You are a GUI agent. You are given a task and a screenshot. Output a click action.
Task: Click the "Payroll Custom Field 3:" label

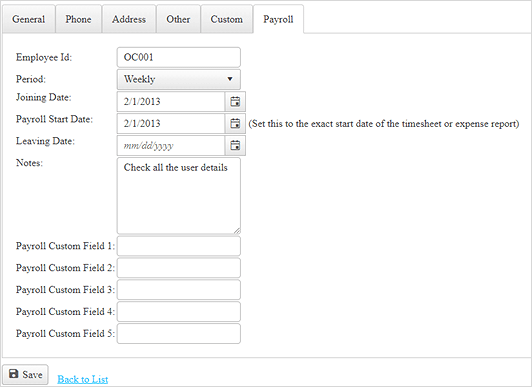[x=65, y=290]
